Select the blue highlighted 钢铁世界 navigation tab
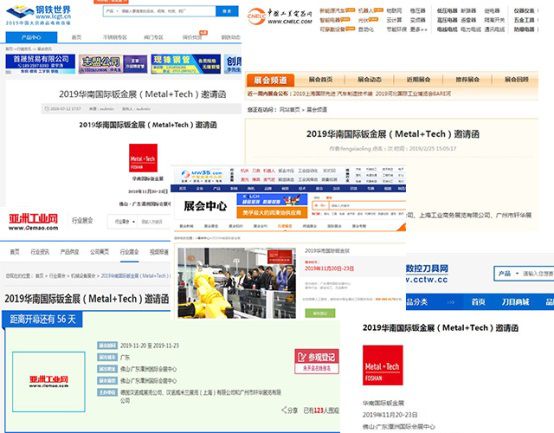Viewport: 554px width, 433px height. (31, 37)
